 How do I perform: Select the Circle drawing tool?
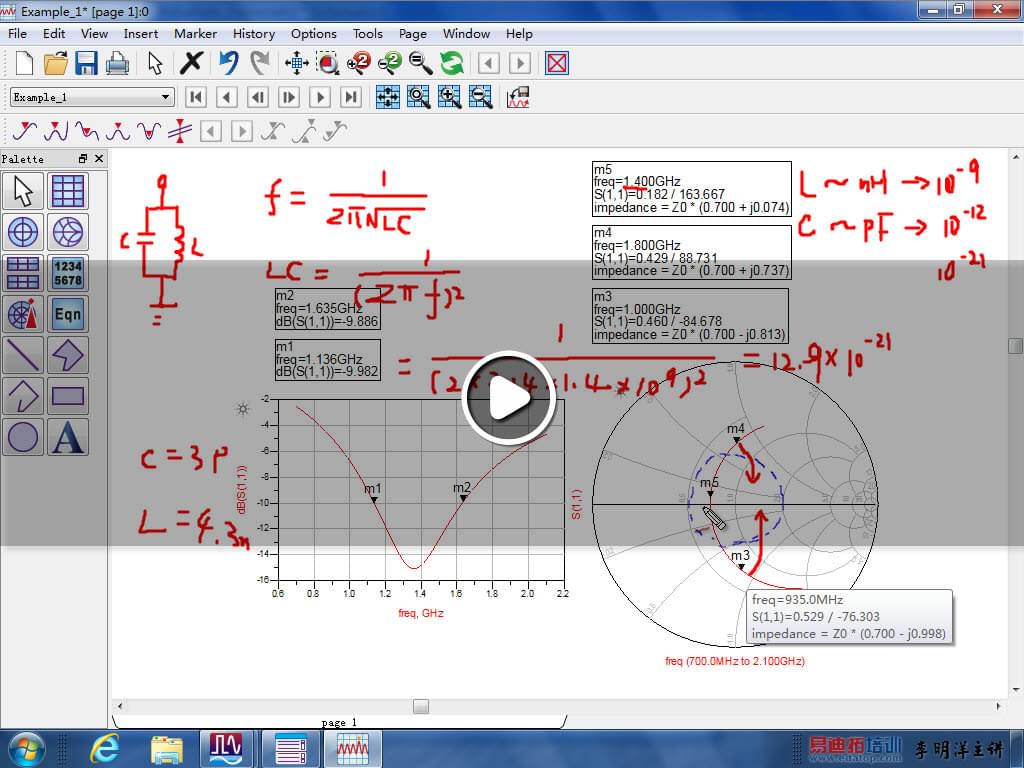(x=23, y=437)
